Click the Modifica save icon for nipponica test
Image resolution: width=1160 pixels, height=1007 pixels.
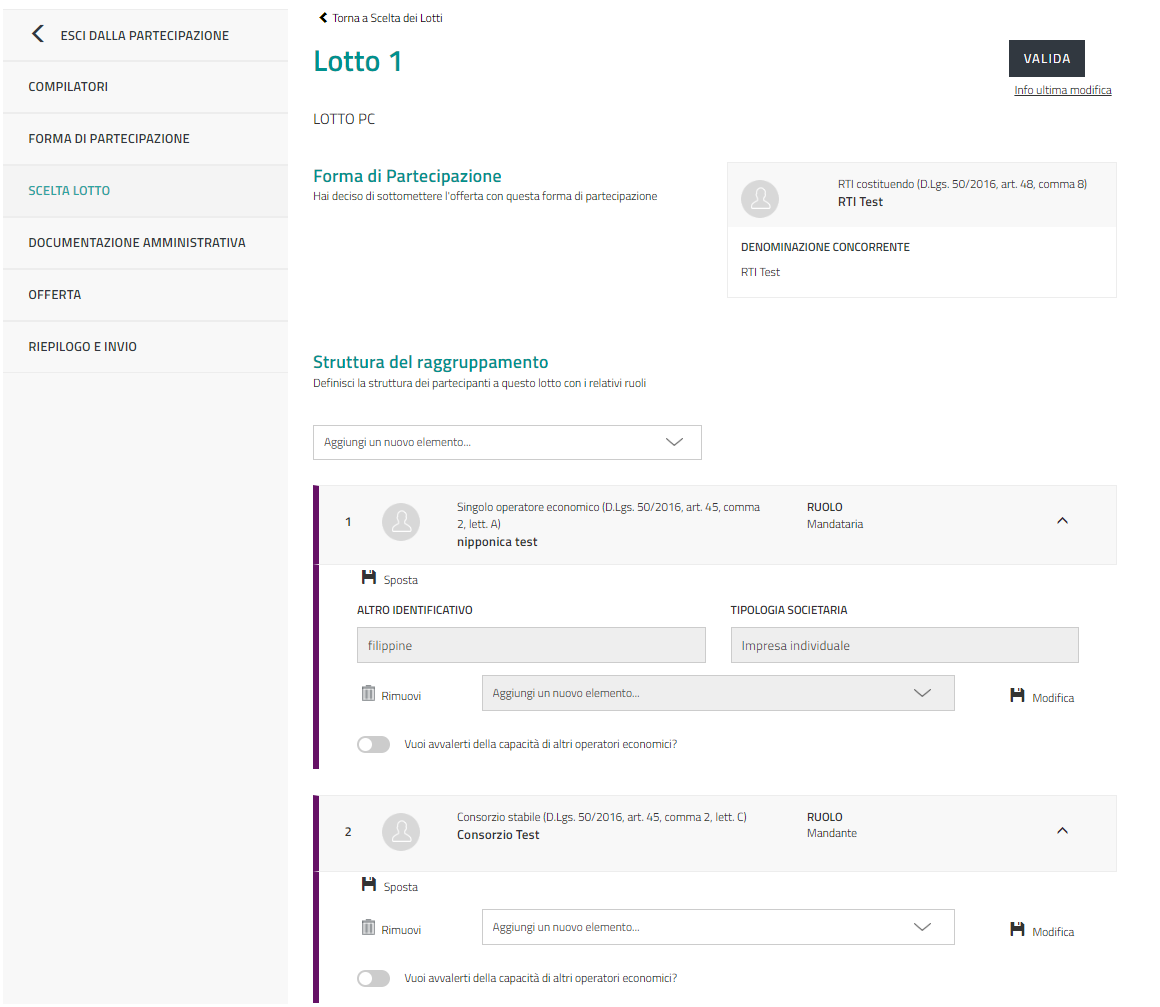click(1017, 696)
